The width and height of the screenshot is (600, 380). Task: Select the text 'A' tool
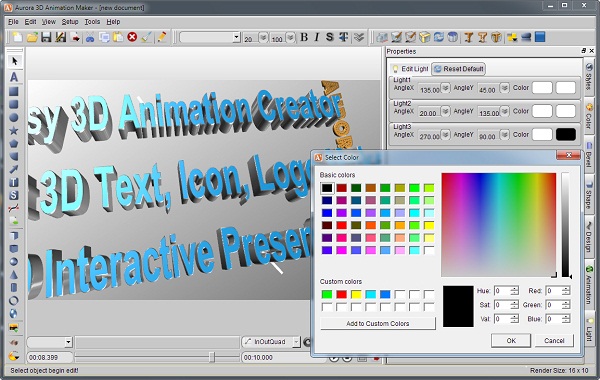click(x=14, y=77)
